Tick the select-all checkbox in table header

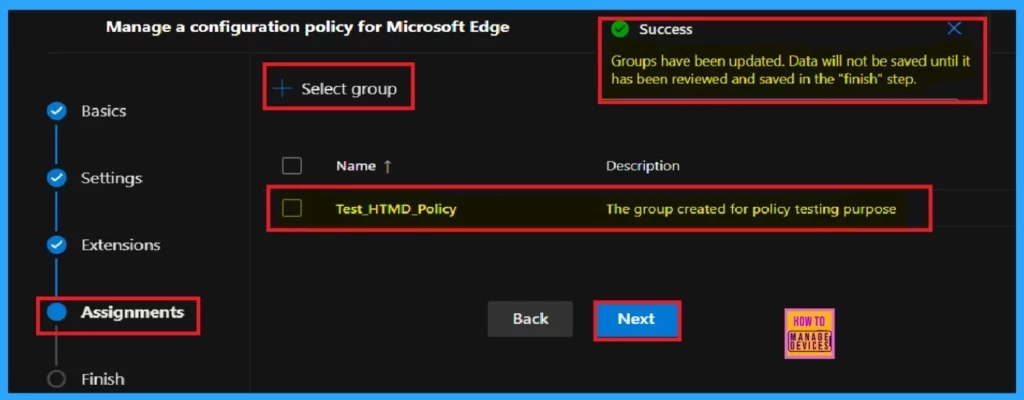[x=291, y=165]
